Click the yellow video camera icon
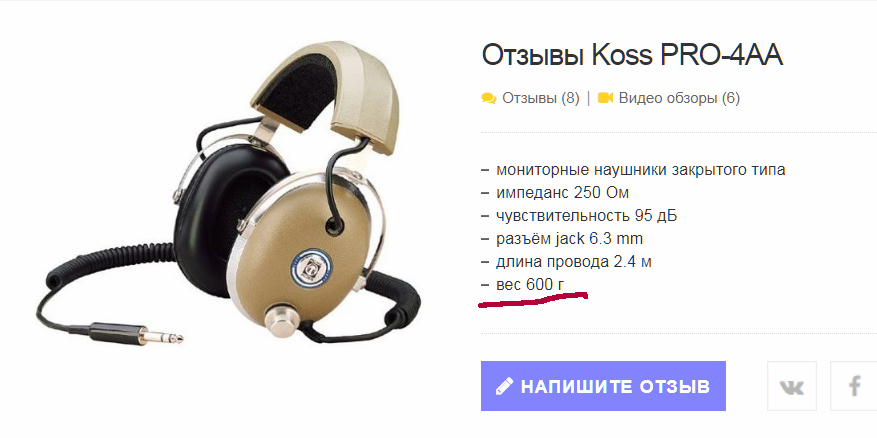 tap(605, 98)
